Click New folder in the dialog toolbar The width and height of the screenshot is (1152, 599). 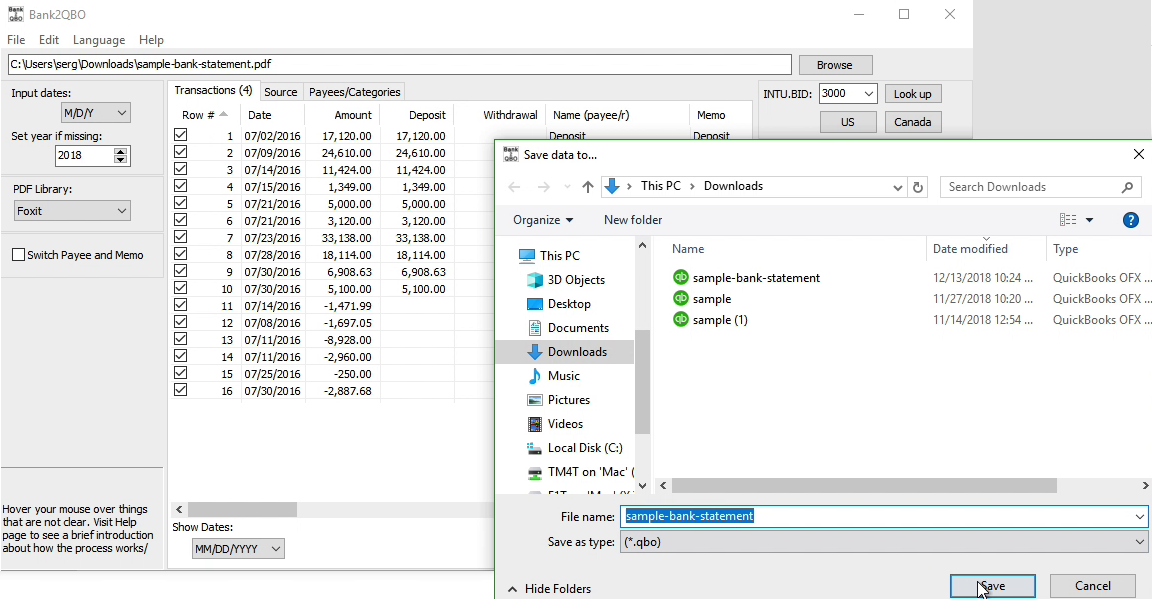point(633,220)
